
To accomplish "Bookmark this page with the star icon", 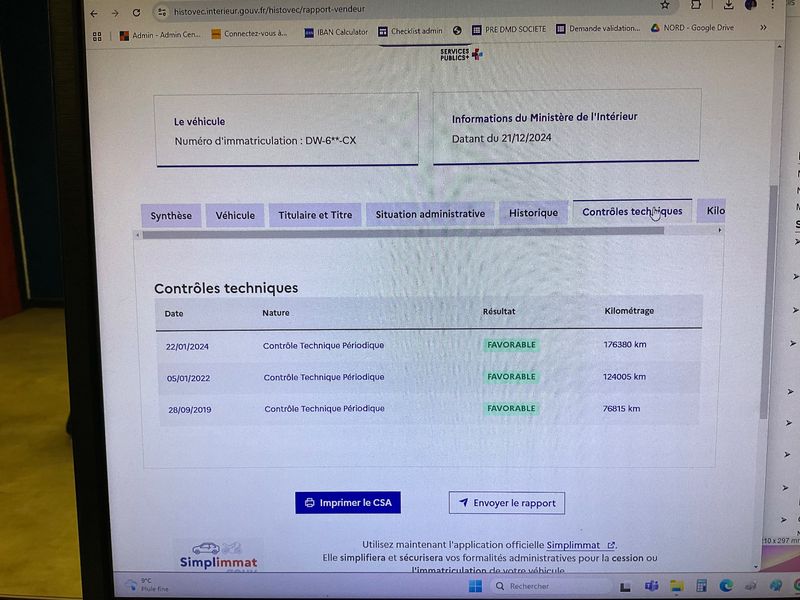I will click(665, 5).
